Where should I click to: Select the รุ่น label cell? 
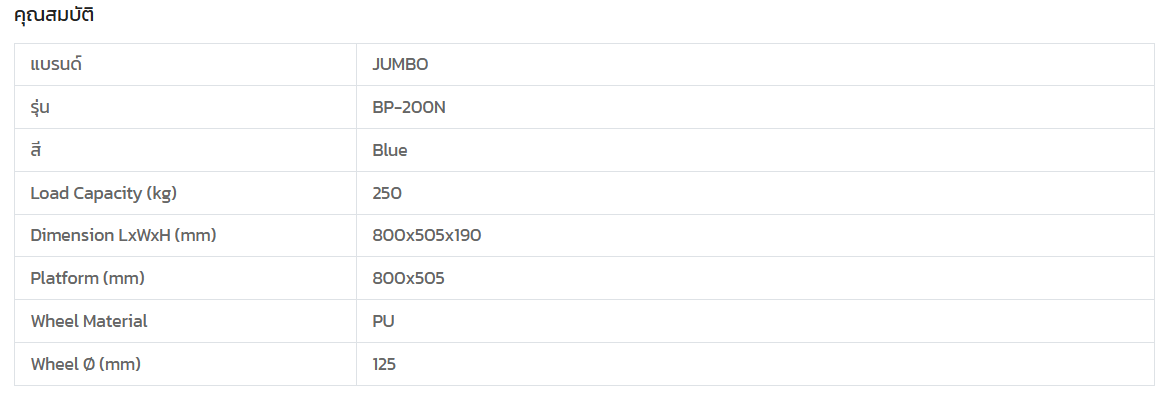tap(40, 108)
